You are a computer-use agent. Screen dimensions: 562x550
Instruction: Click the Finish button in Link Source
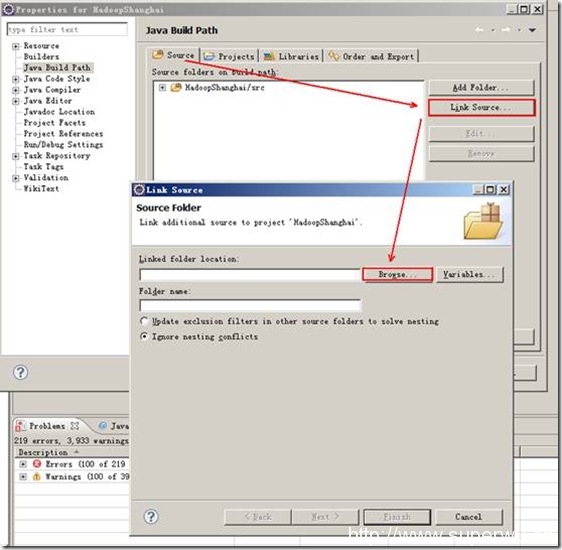point(397,517)
